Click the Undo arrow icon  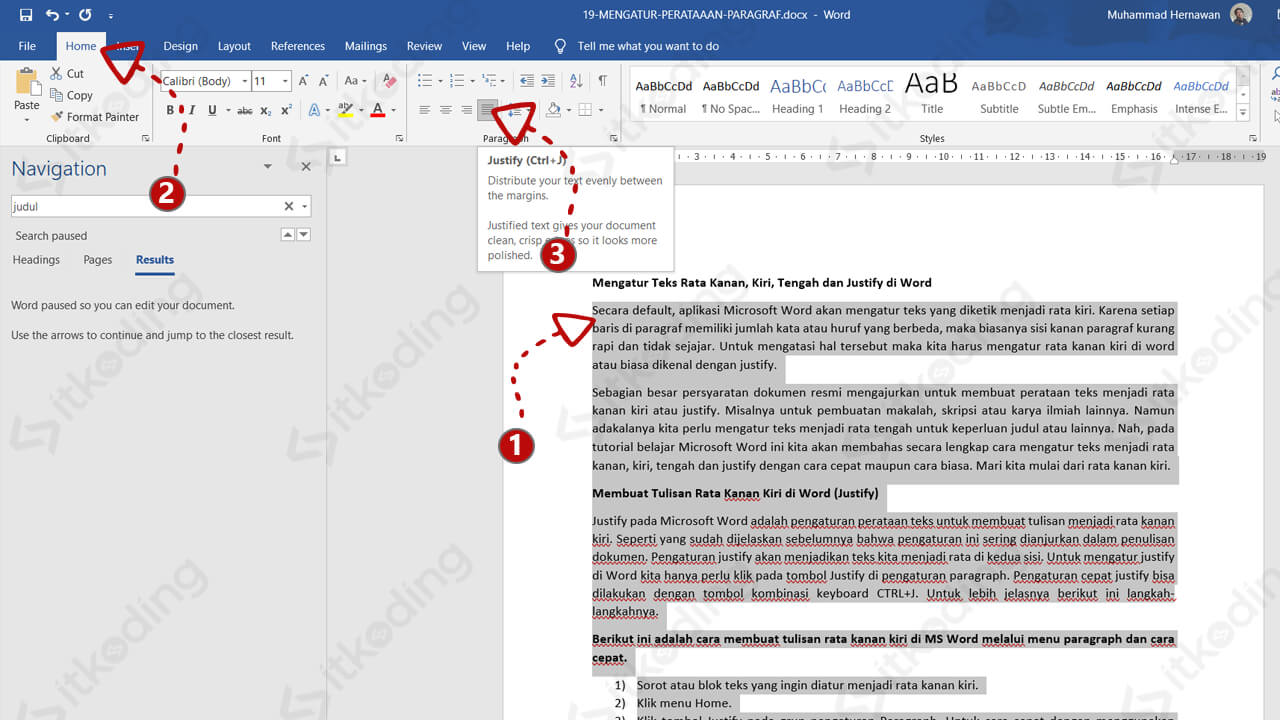pyautogui.click(x=52, y=15)
